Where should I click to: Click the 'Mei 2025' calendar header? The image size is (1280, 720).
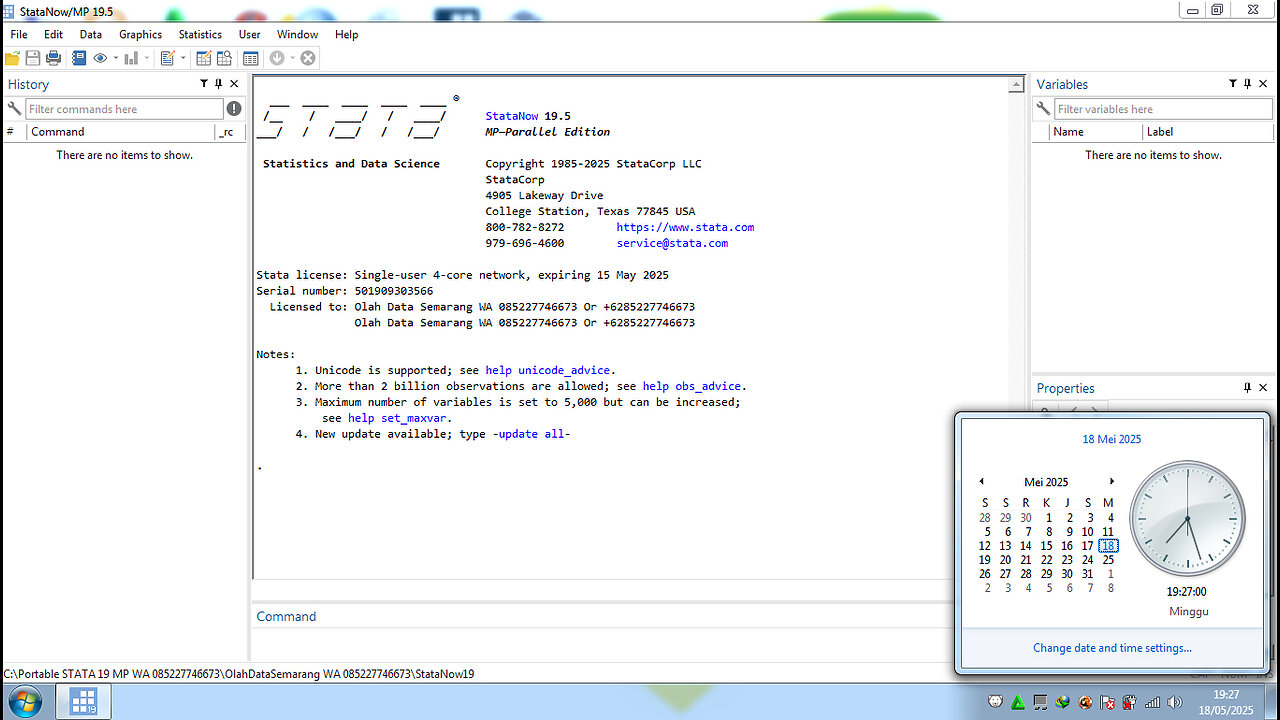click(1046, 482)
